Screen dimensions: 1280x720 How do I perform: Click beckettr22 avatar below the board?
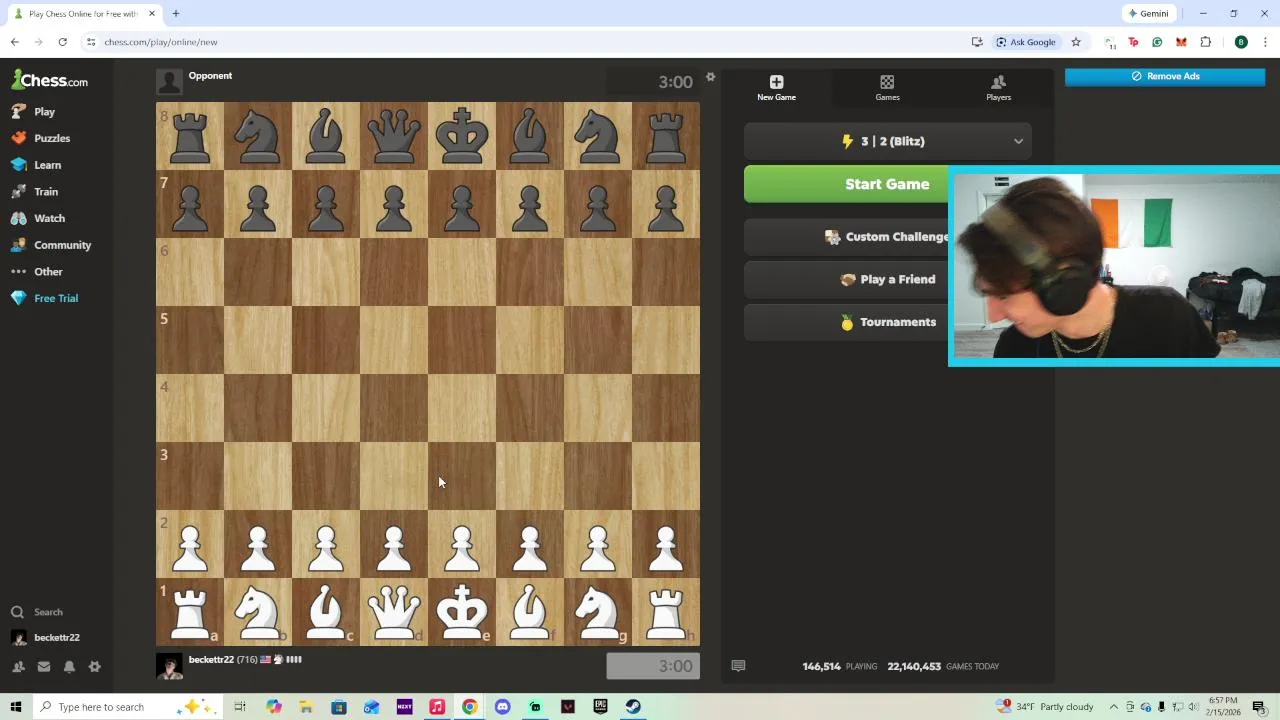click(x=169, y=667)
